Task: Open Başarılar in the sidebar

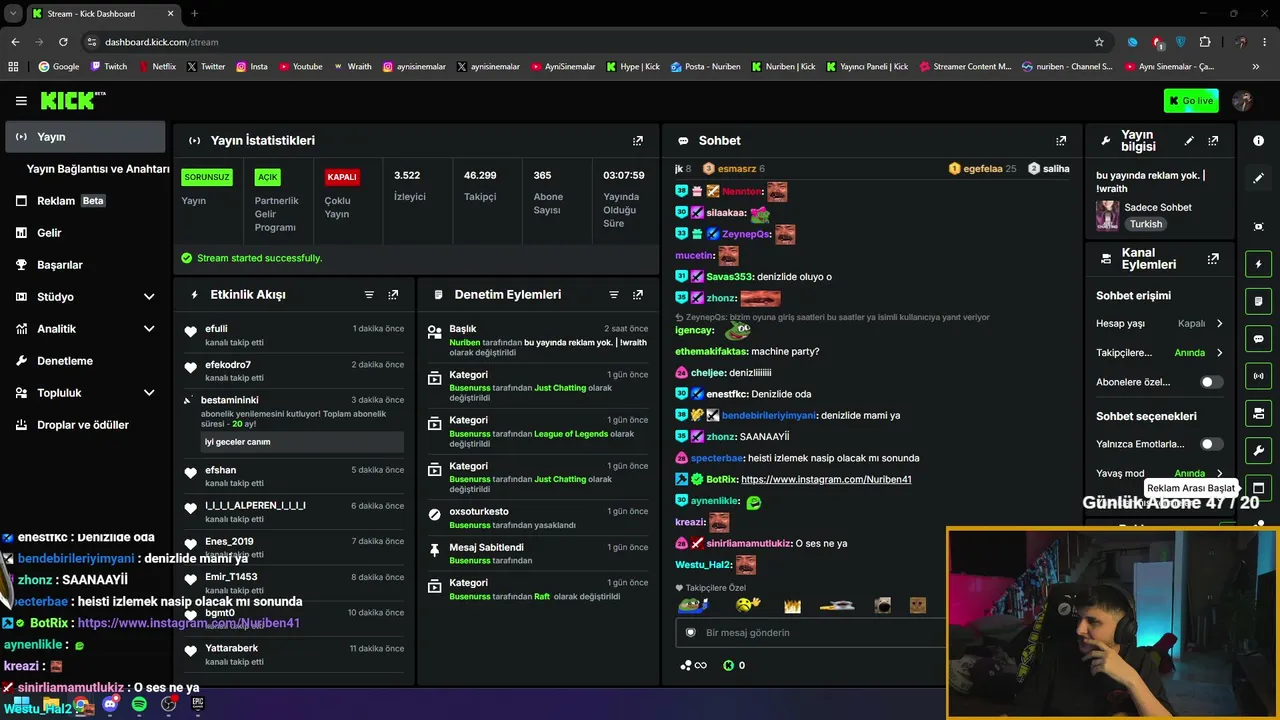Action: pos(85,265)
